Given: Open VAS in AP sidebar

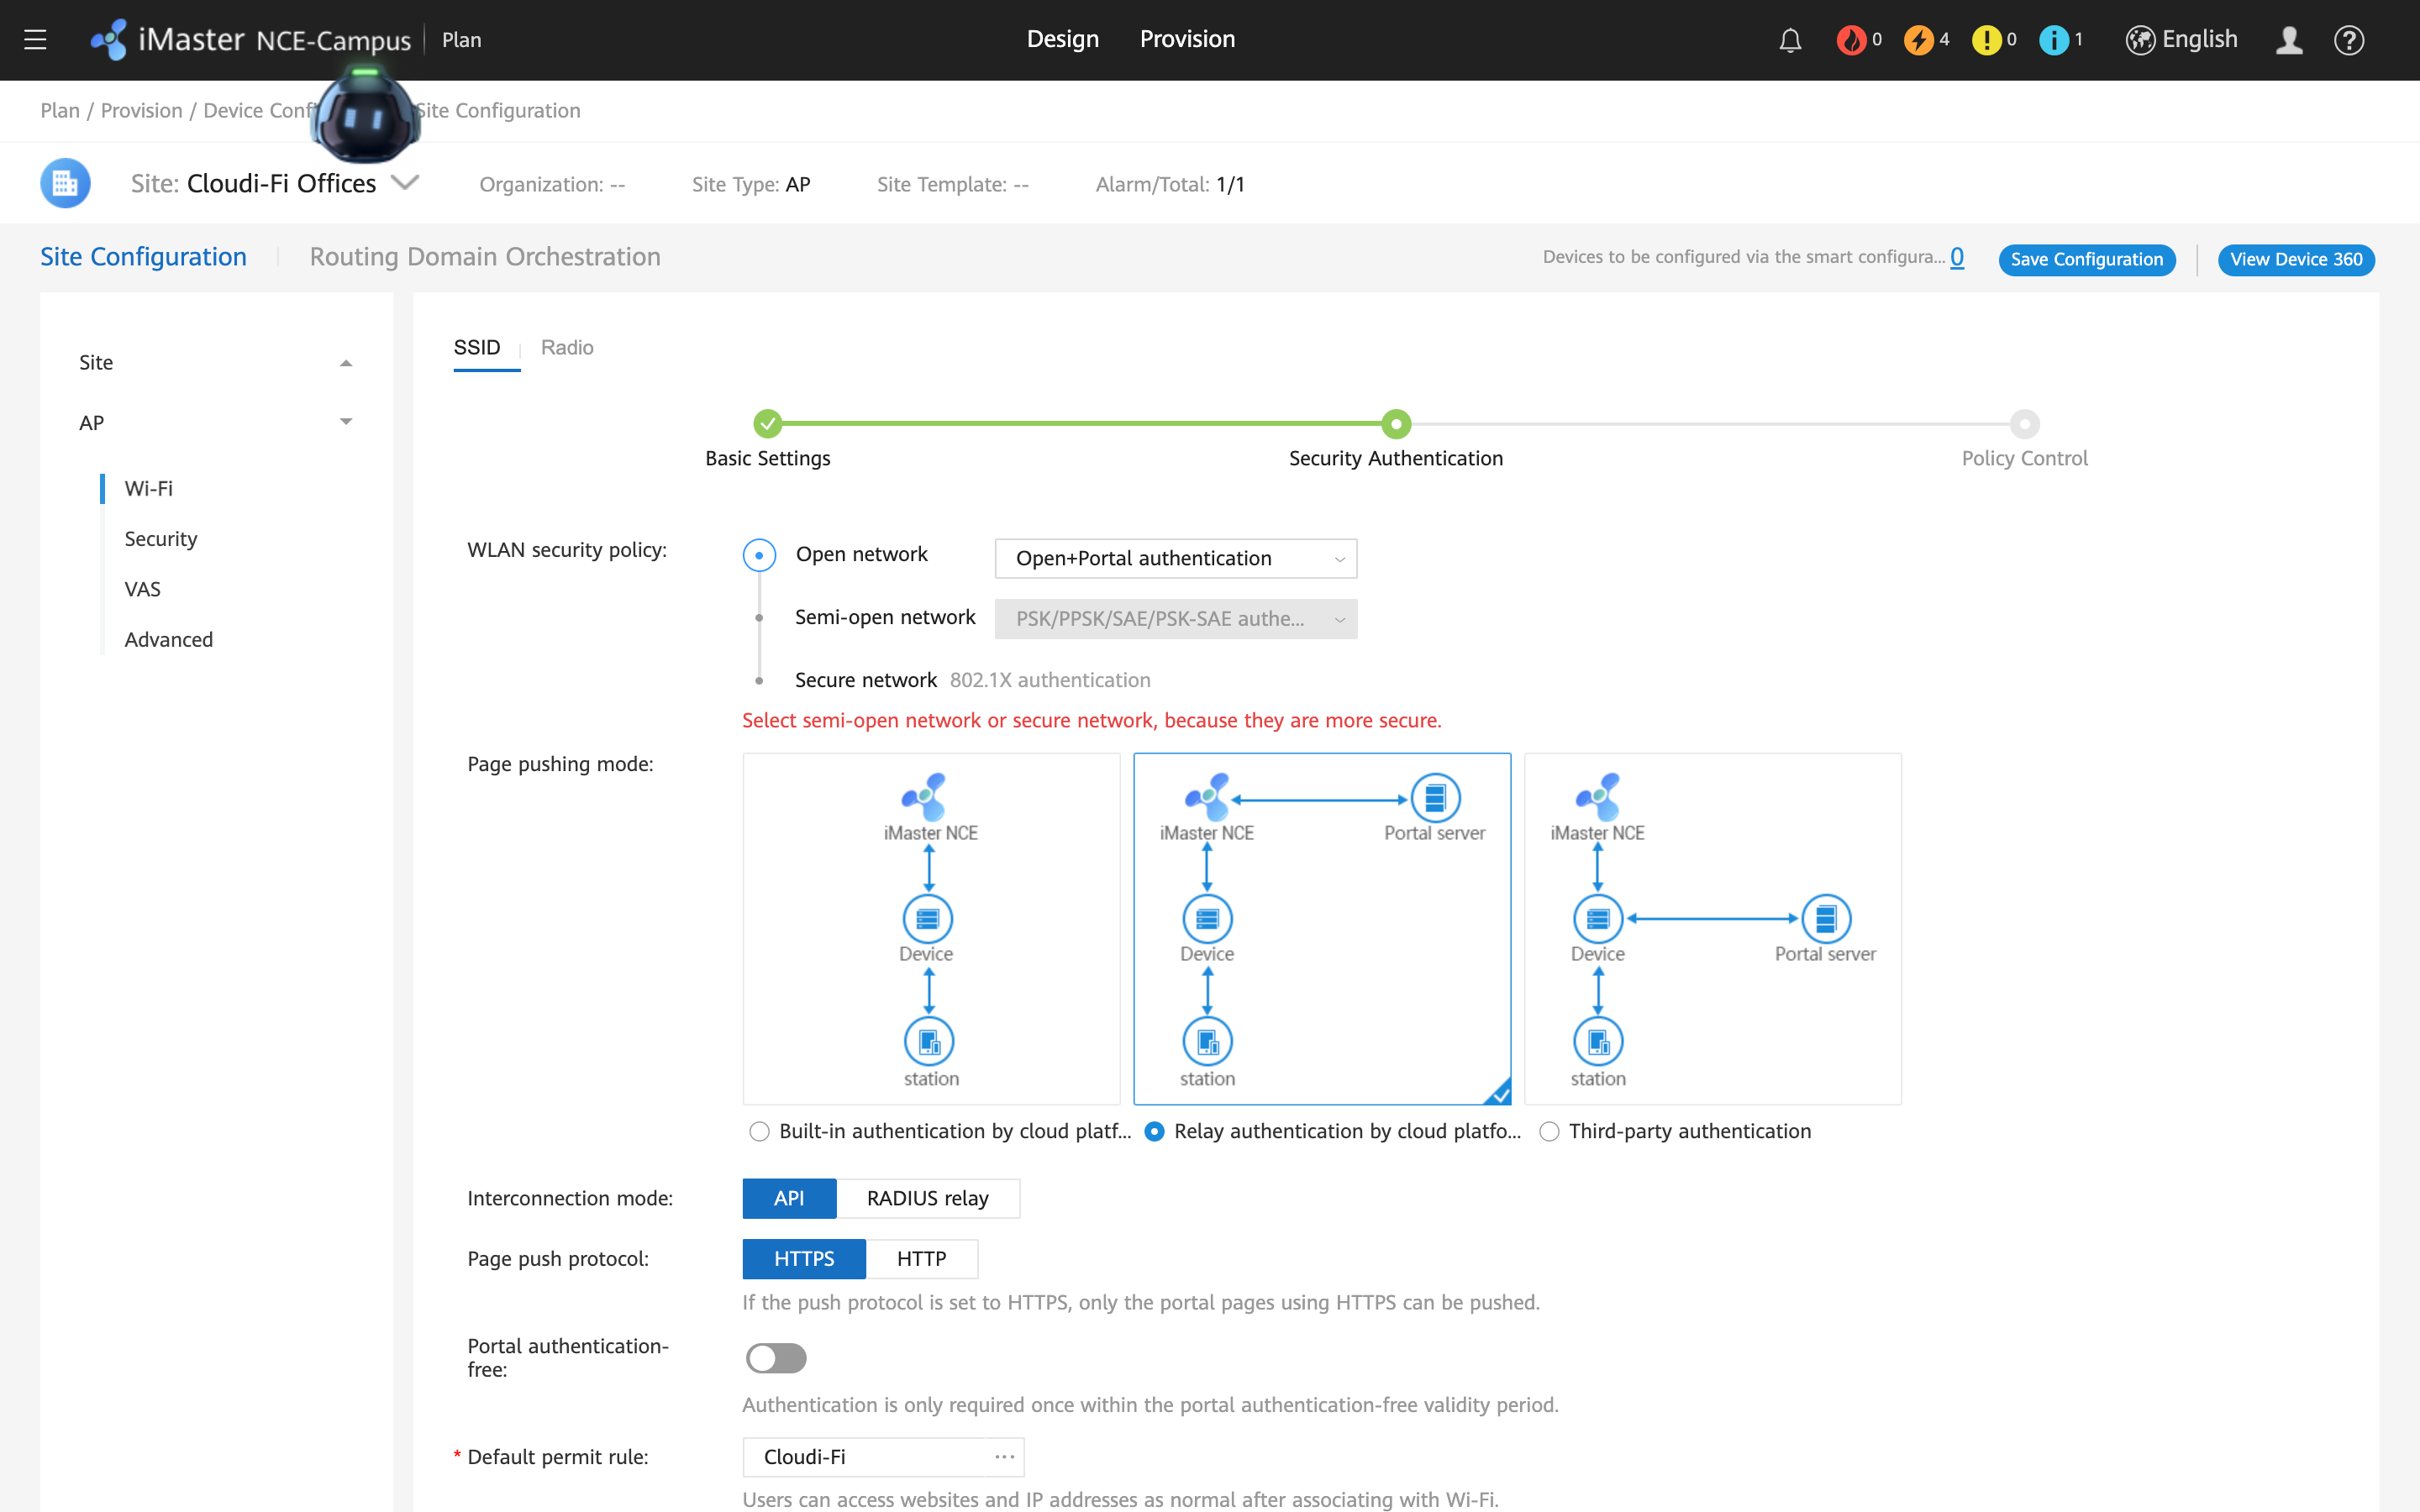Looking at the screenshot, I should 142,589.
